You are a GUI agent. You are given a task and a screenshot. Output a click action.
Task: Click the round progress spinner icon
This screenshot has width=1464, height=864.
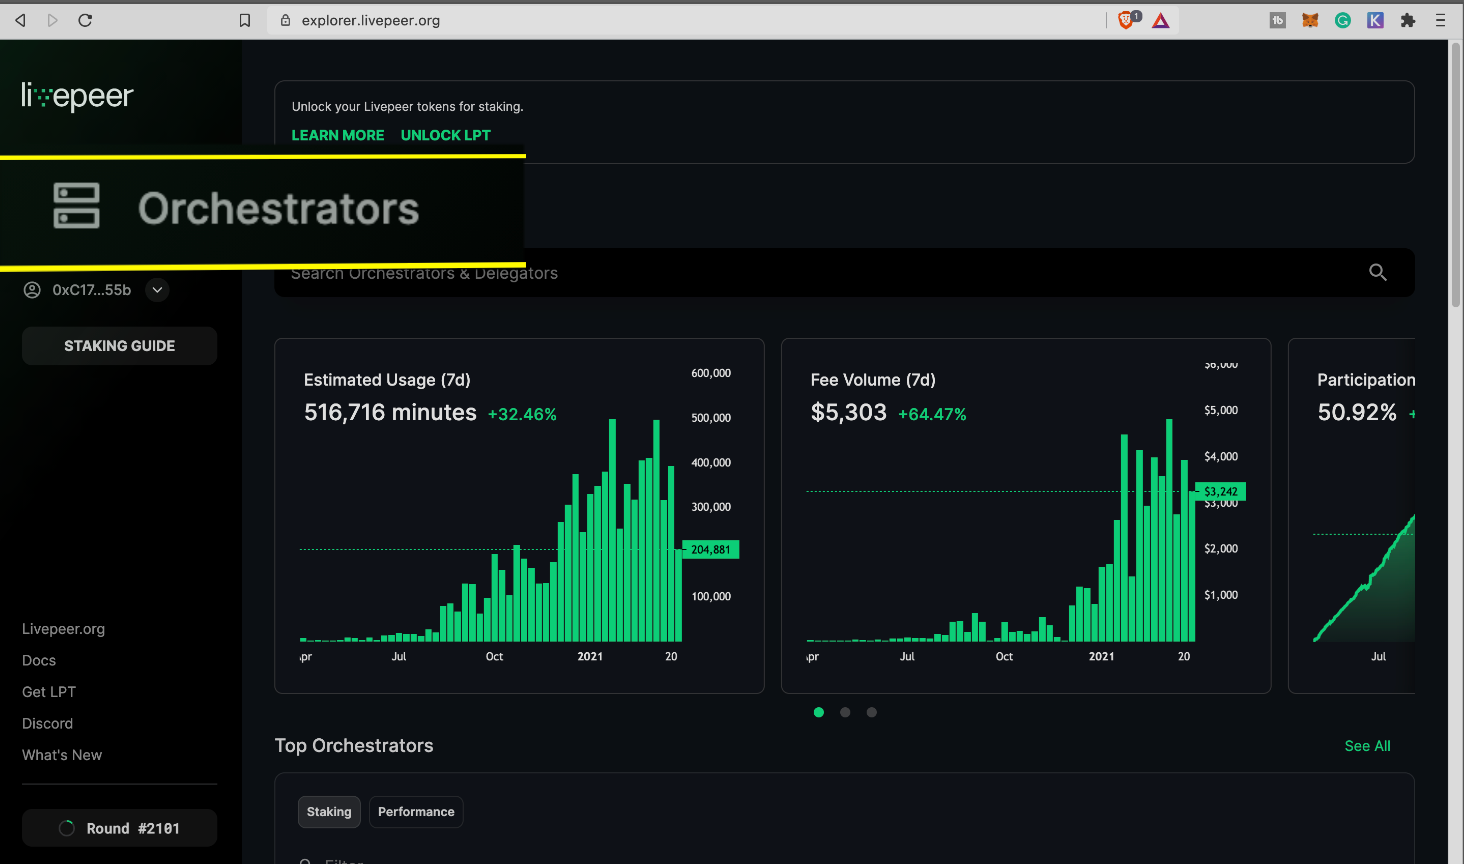coord(67,828)
